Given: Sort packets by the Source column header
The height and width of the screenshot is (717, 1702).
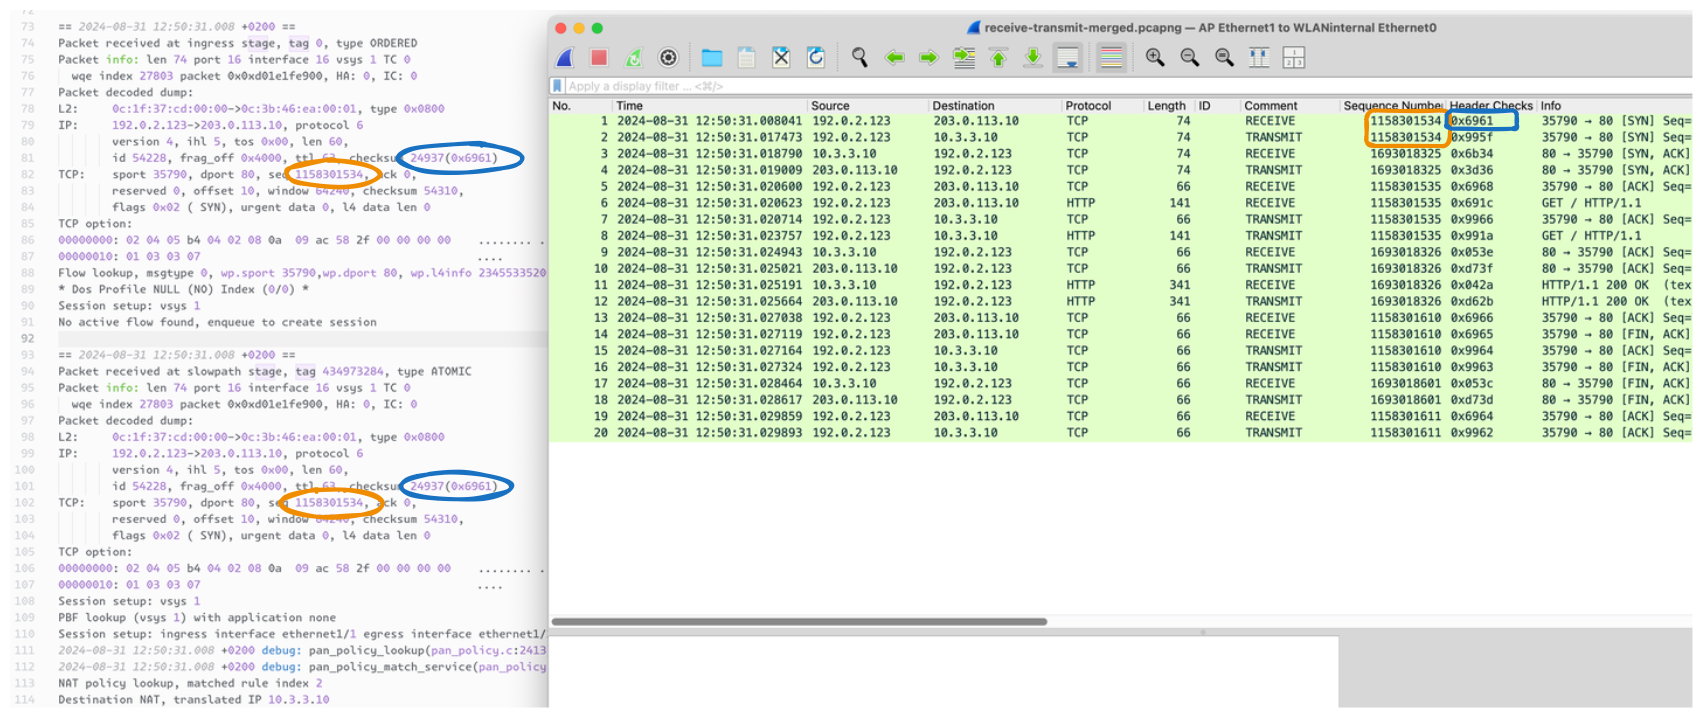Looking at the screenshot, I should point(830,105).
